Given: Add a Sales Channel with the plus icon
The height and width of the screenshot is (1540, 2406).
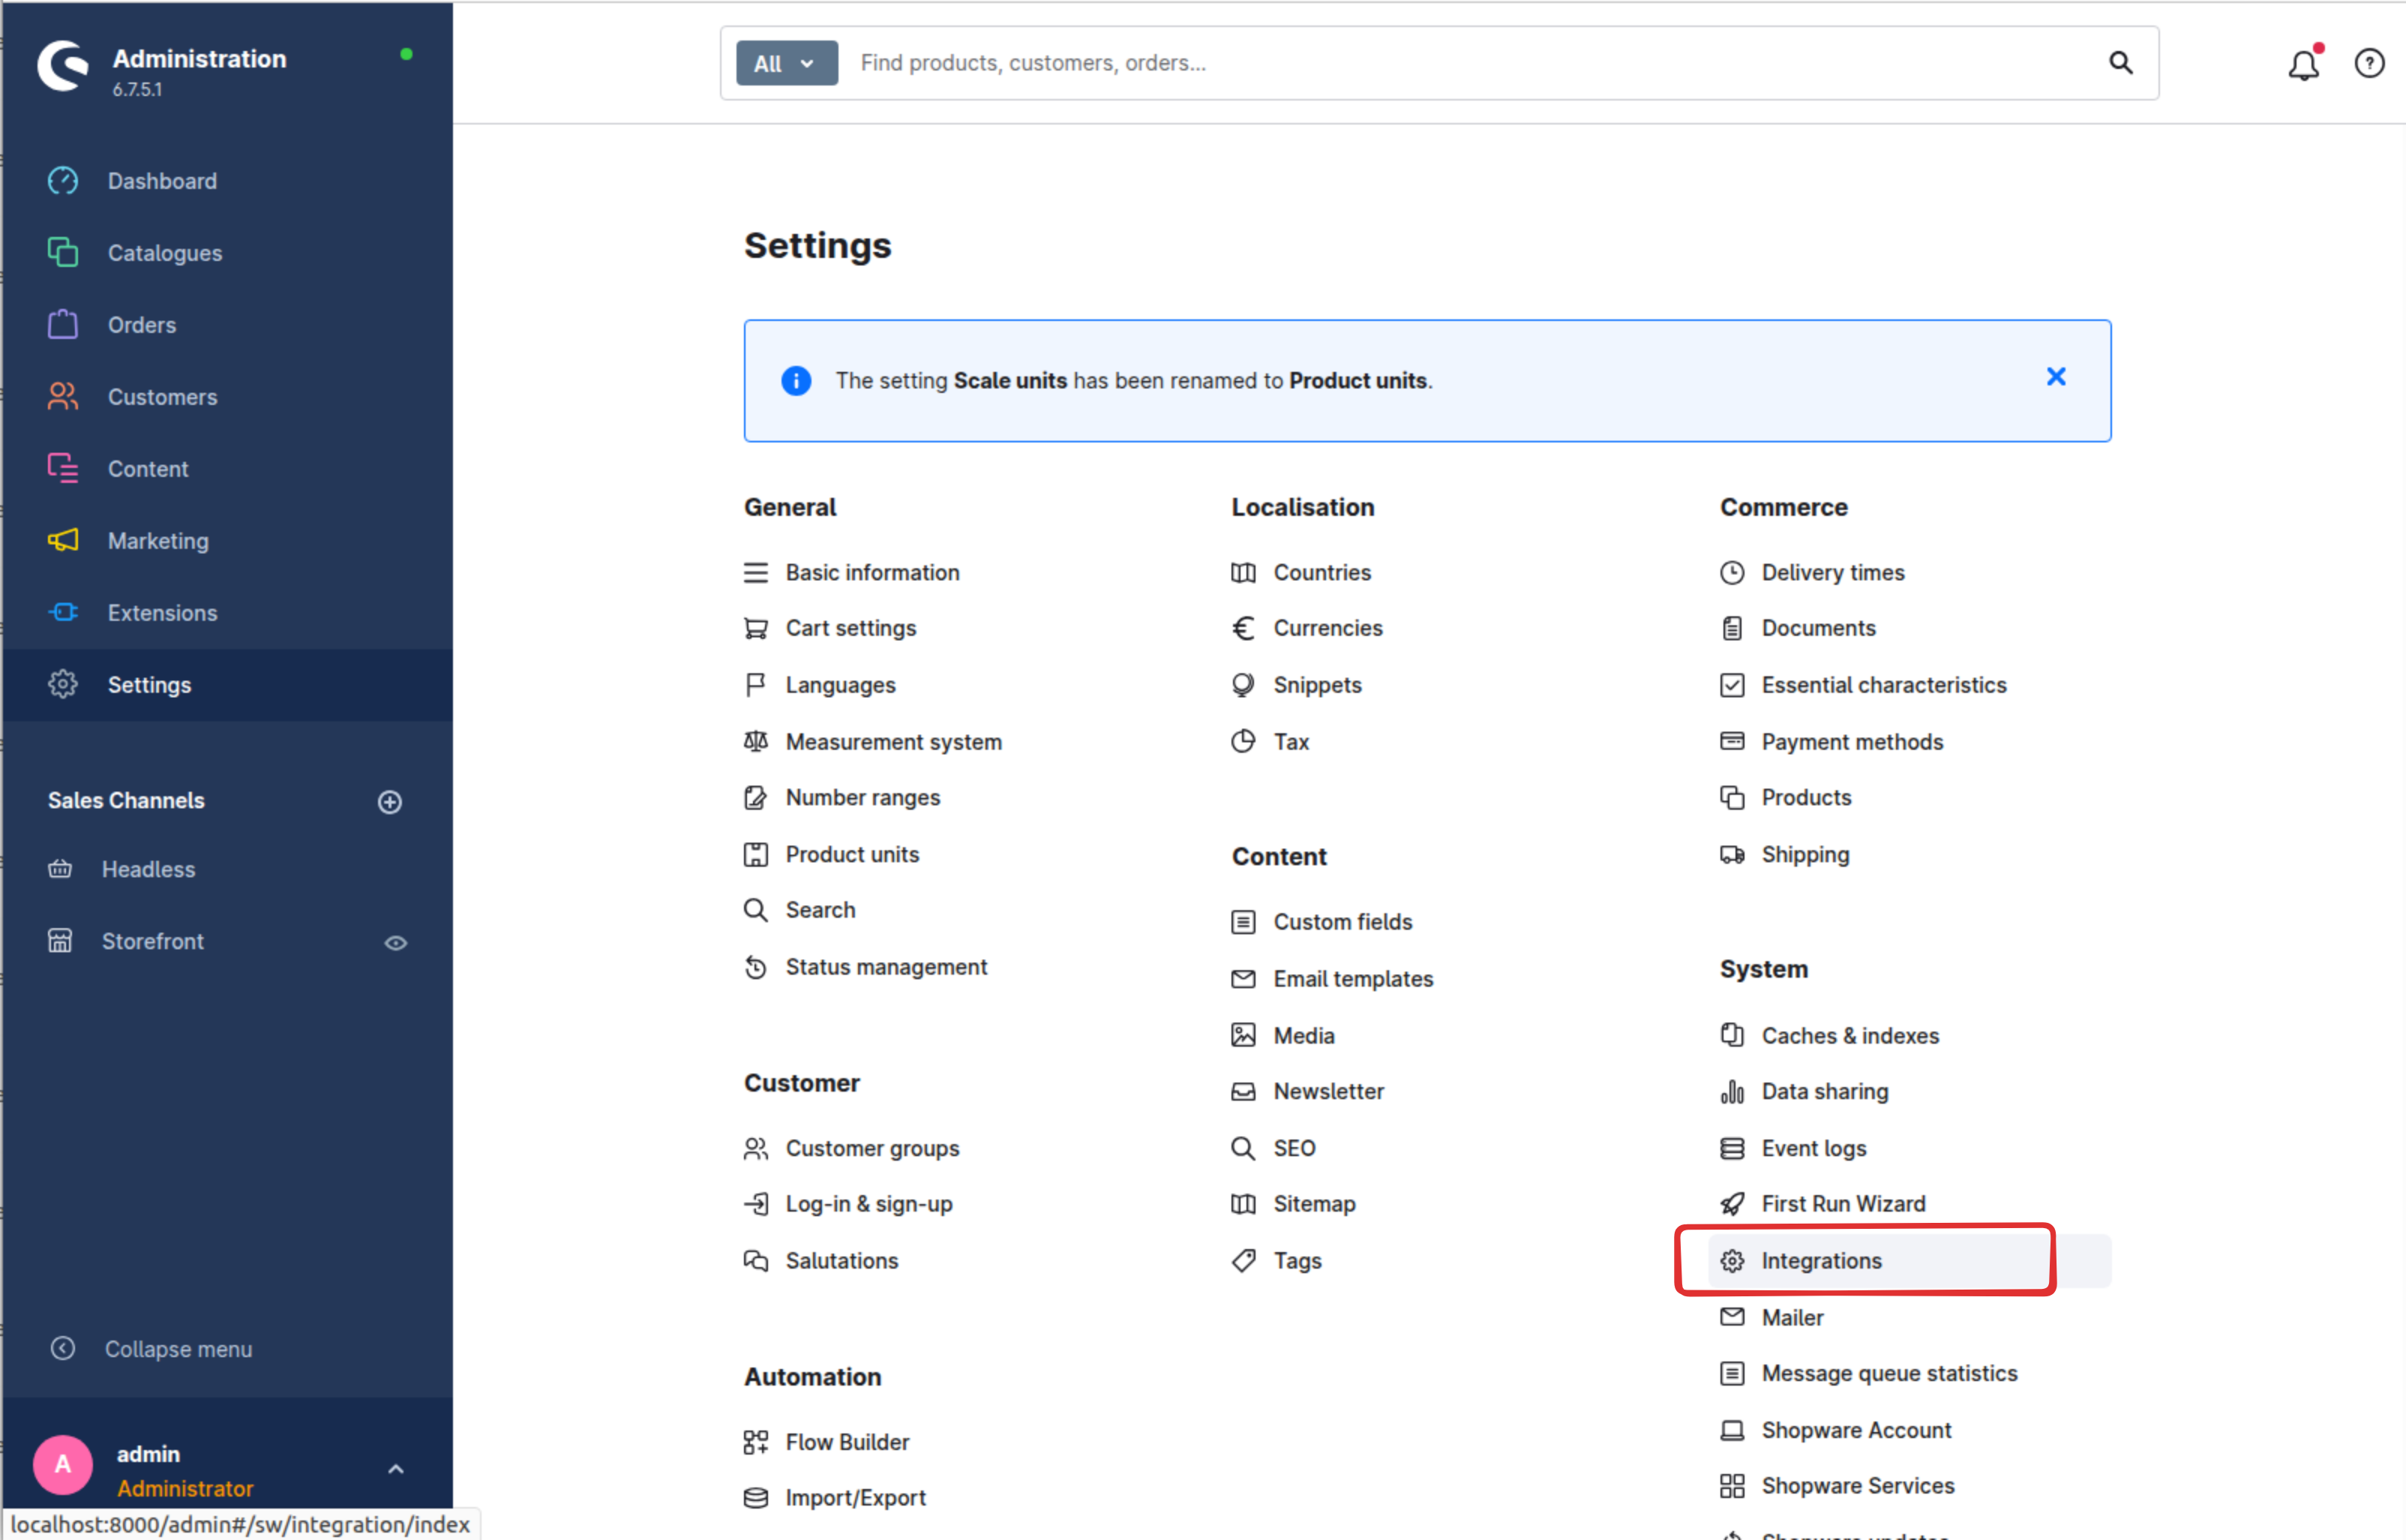Looking at the screenshot, I should (390, 801).
